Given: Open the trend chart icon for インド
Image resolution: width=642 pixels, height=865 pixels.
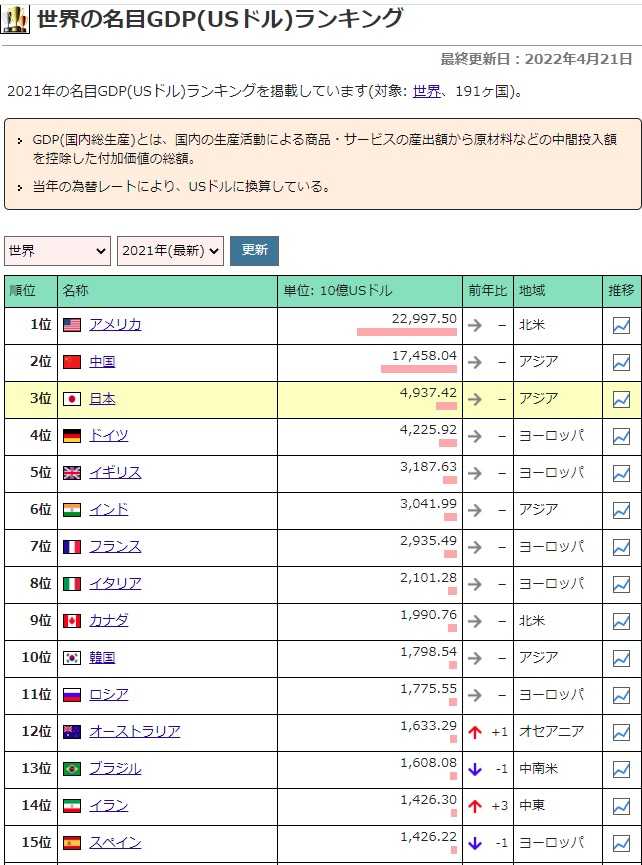Looking at the screenshot, I should (621, 510).
